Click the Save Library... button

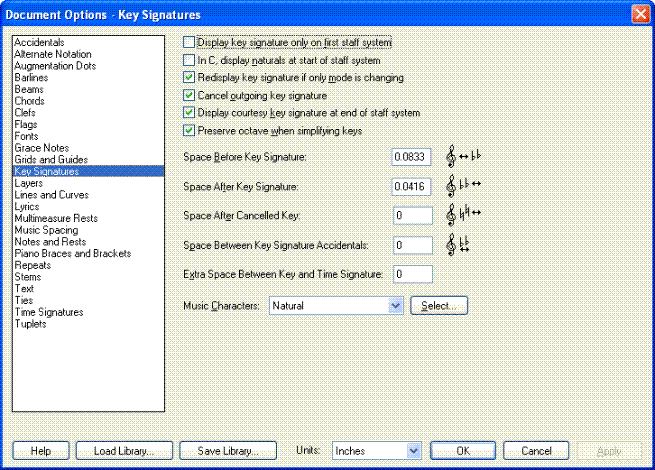(233, 451)
